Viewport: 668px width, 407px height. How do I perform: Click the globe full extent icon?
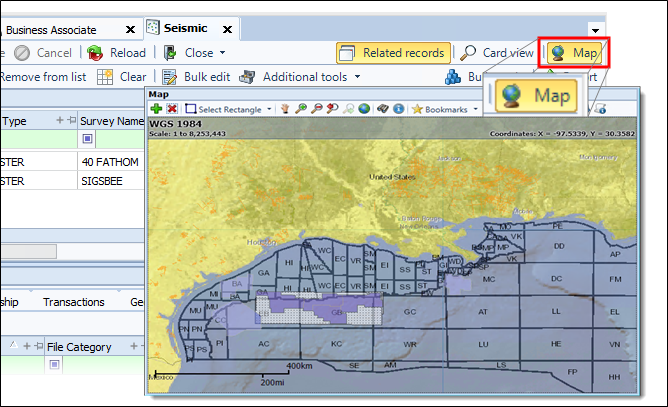coord(364,109)
